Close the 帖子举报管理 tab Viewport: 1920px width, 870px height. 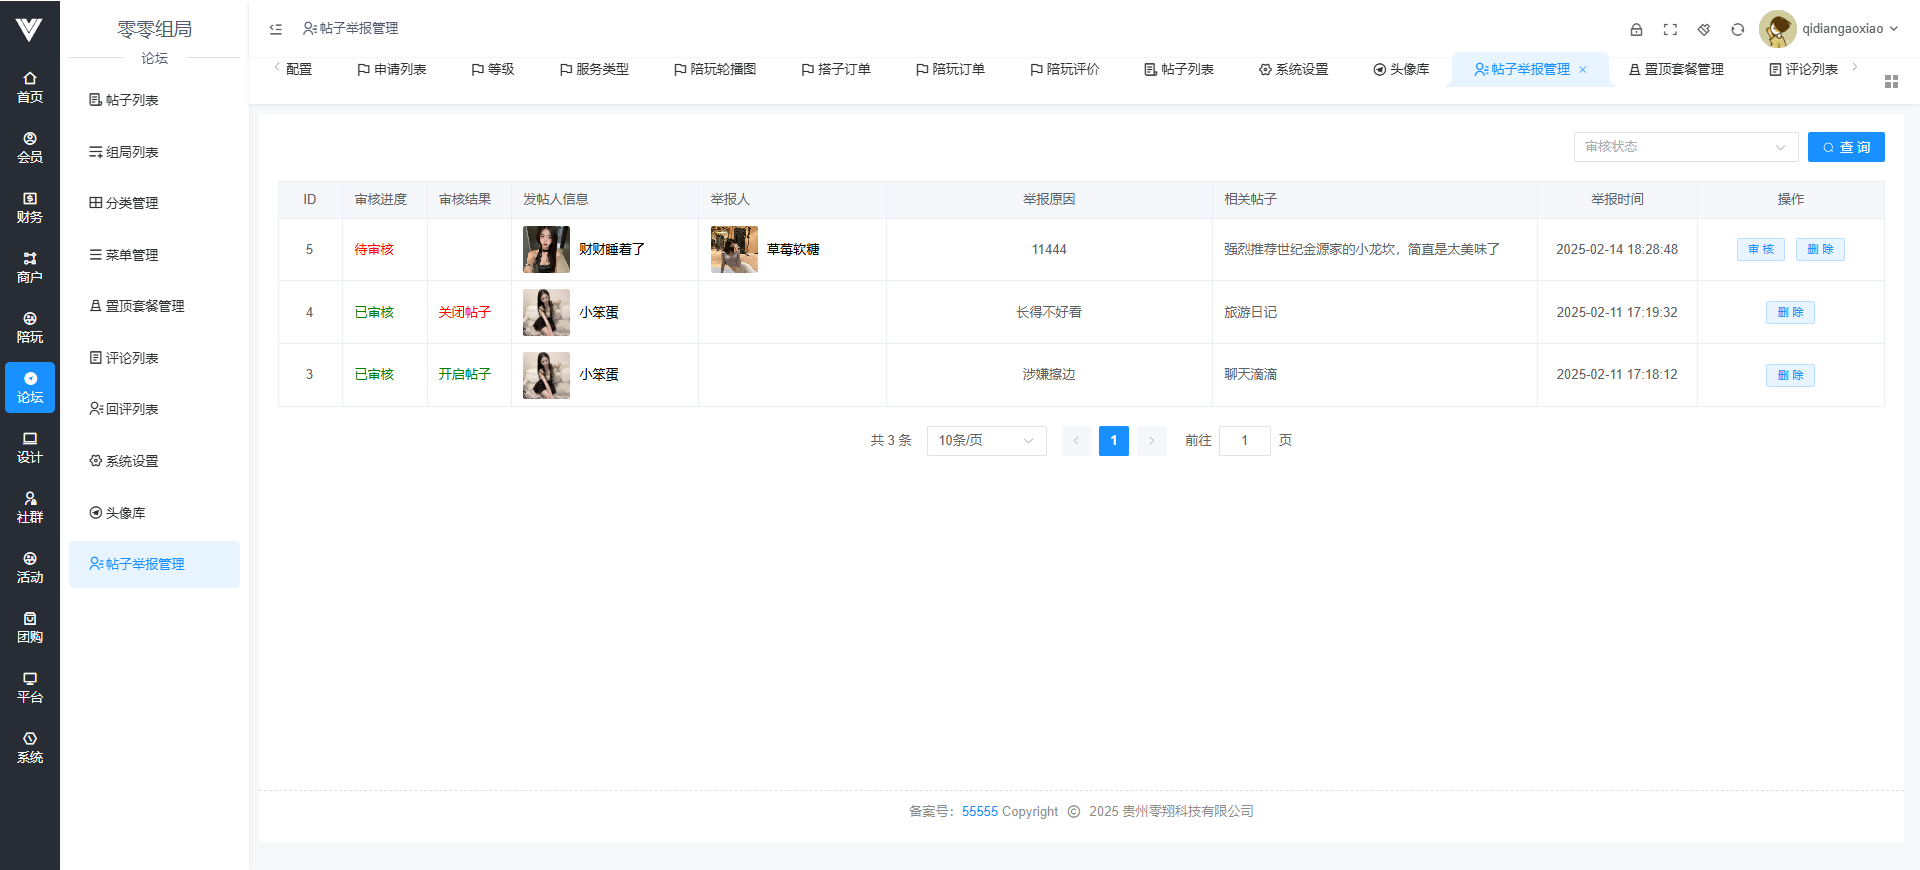(1583, 70)
